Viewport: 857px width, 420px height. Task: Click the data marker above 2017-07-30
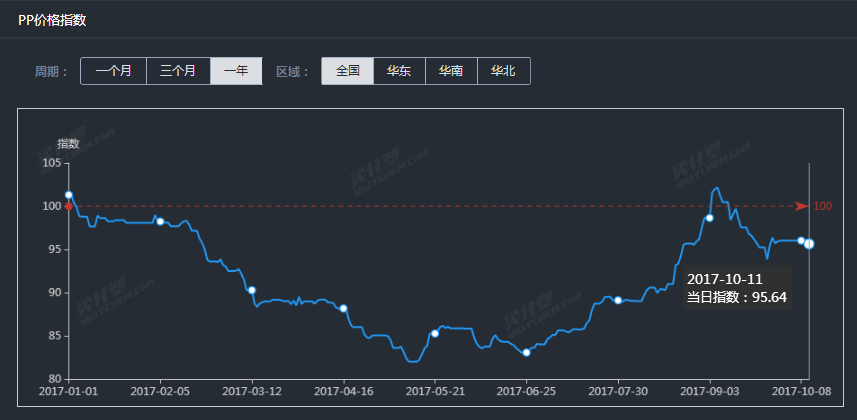point(618,300)
